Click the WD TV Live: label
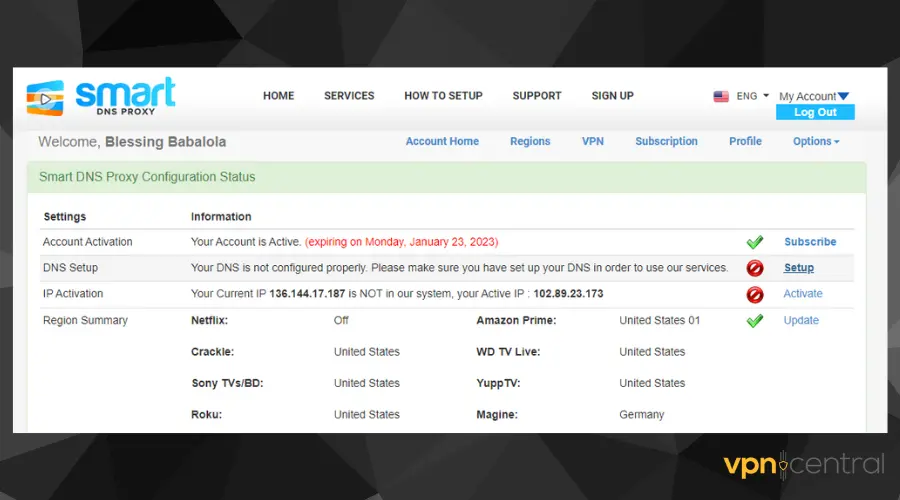Image resolution: width=900 pixels, height=500 pixels. tap(508, 352)
